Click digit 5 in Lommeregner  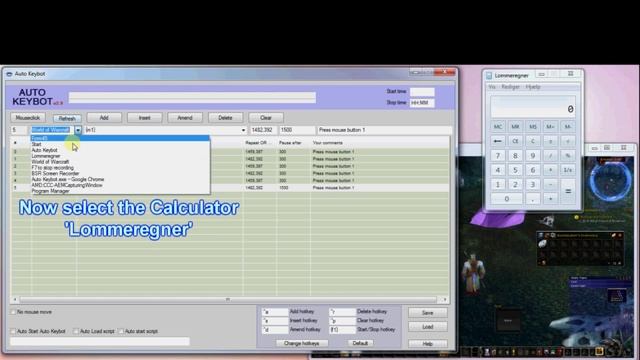[x=515, y=170]
